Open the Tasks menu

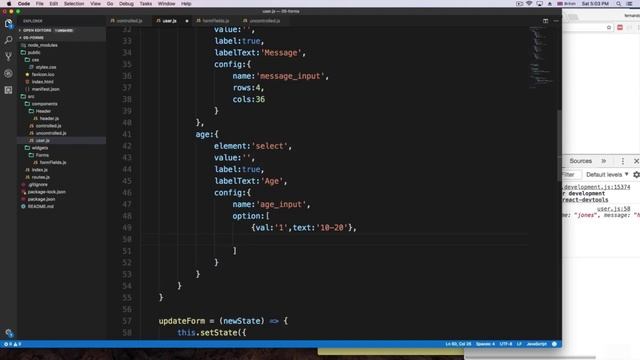tap(146, 4)
